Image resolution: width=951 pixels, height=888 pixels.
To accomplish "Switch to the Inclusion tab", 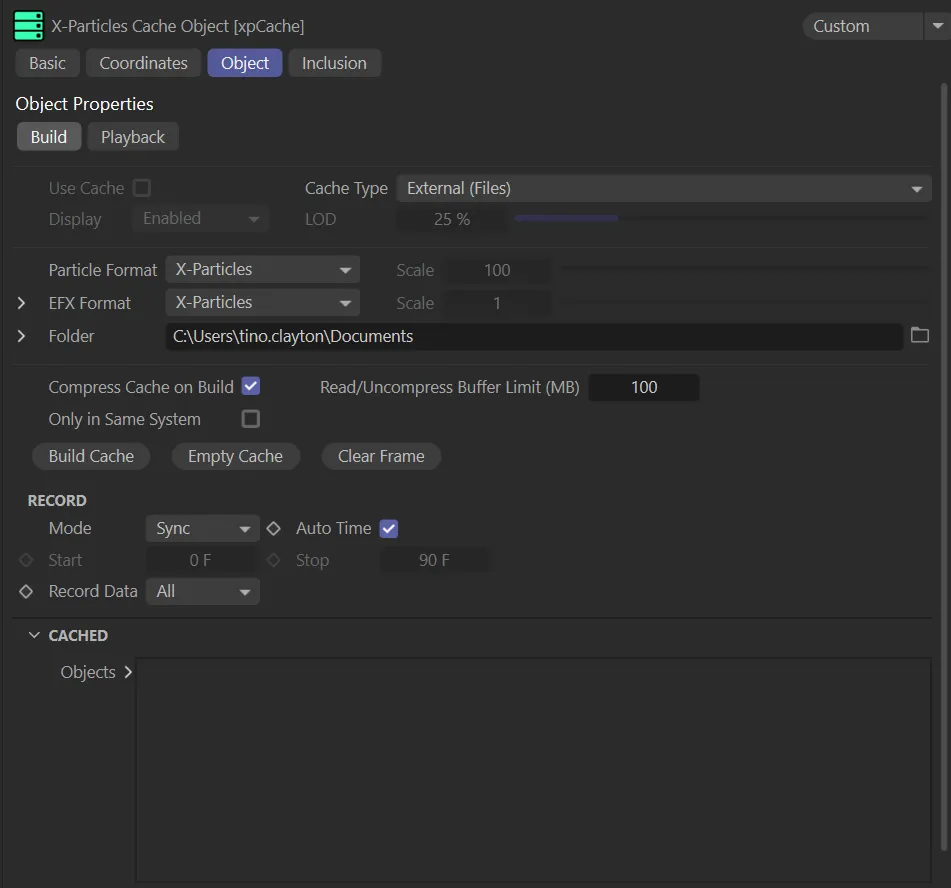I will click(x=334, y=63).
